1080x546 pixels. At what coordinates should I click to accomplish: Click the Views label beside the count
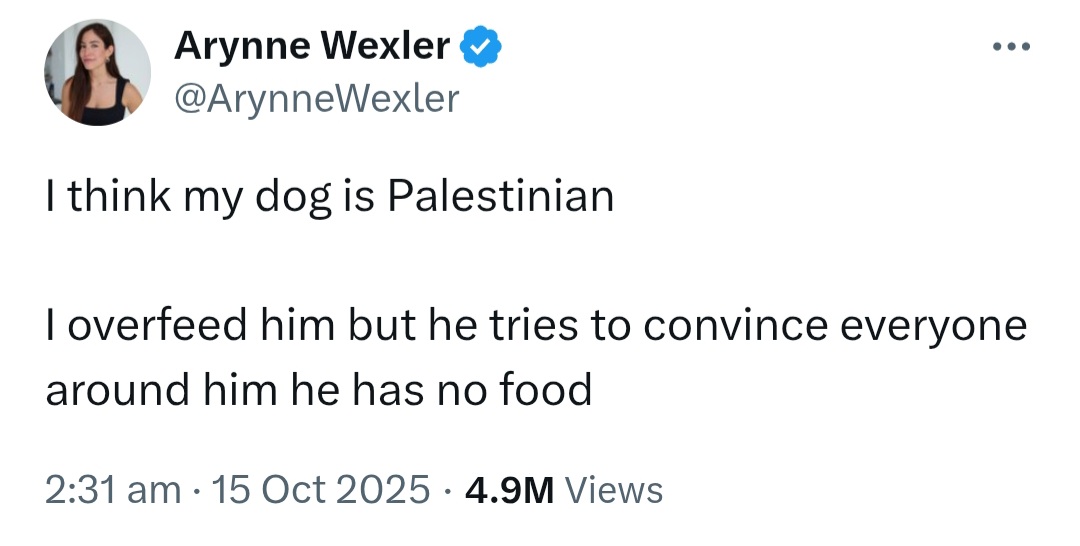pyautogui.click(x=613, y=490)
